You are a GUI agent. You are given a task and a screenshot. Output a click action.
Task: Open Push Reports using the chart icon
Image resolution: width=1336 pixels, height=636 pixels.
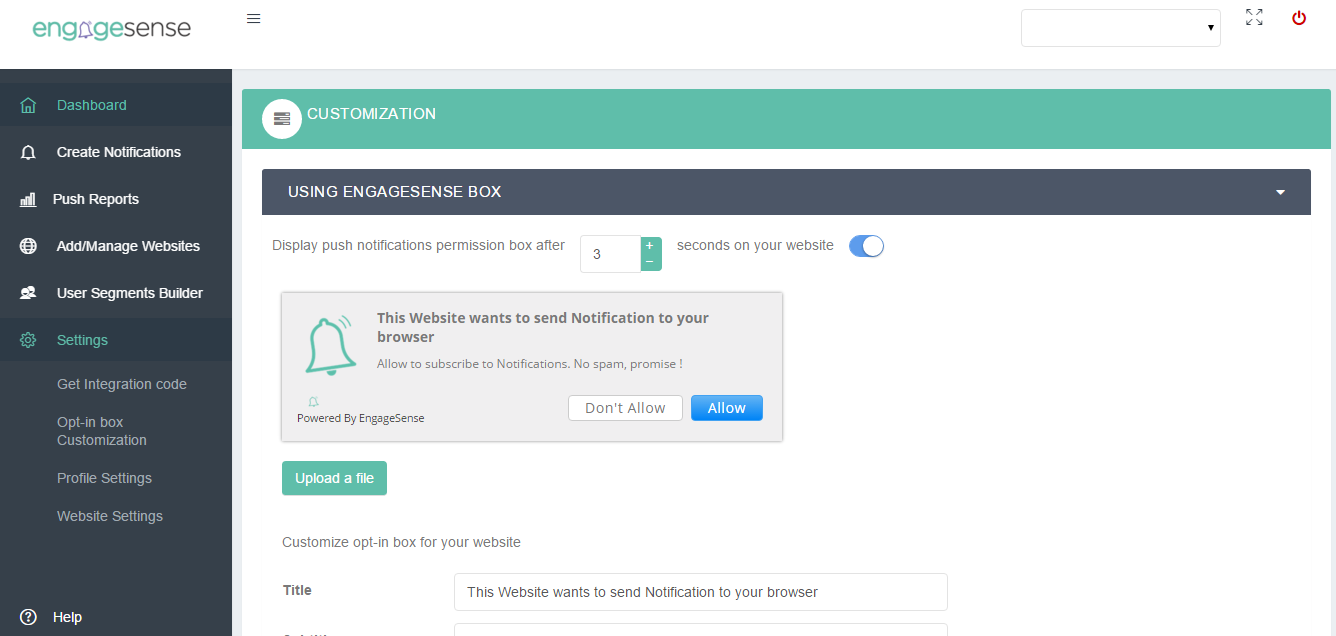click(x=27, y=198)
